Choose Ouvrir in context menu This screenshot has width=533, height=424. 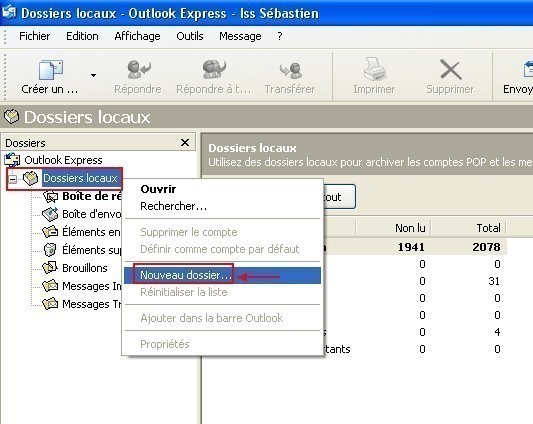pos(222,189)
